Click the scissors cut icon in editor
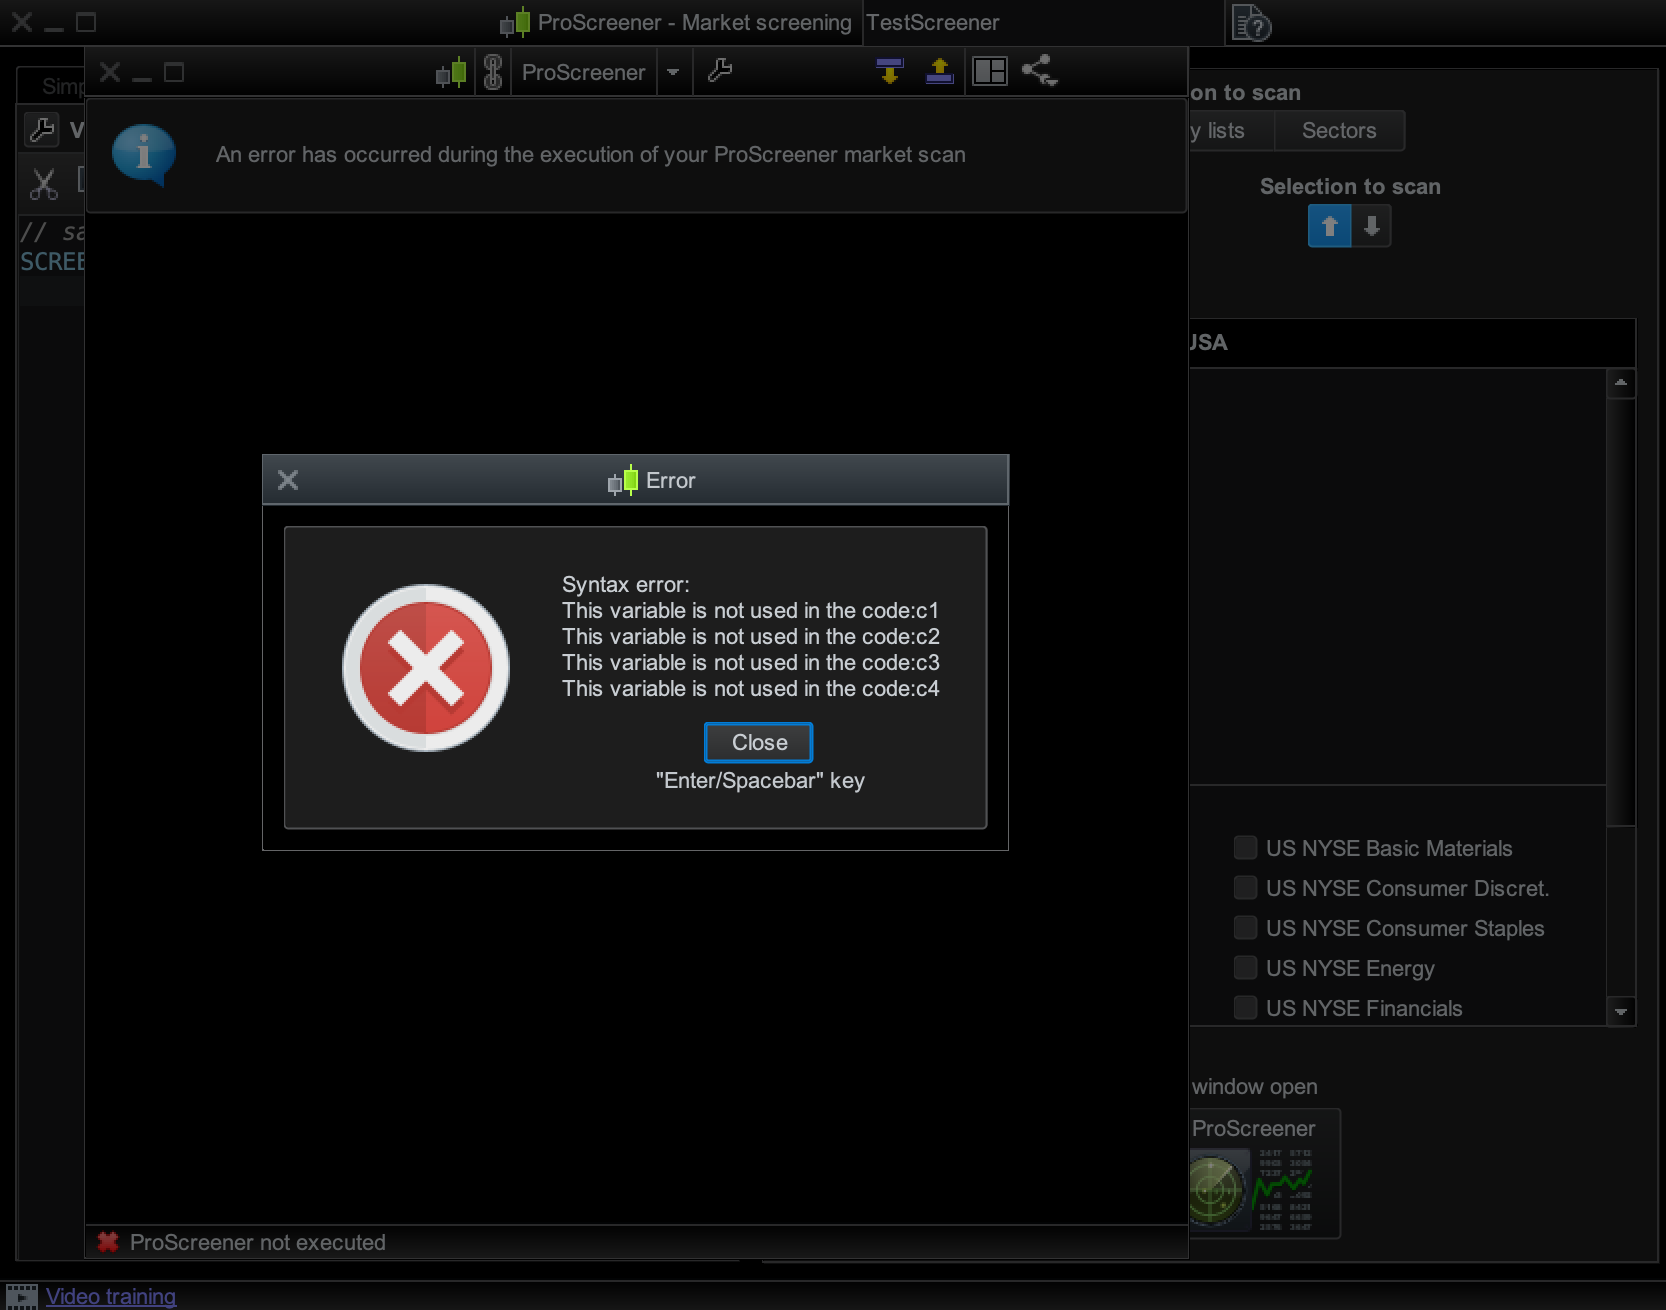This screenshot has height=1310, width=1666. tap(44, 184)
